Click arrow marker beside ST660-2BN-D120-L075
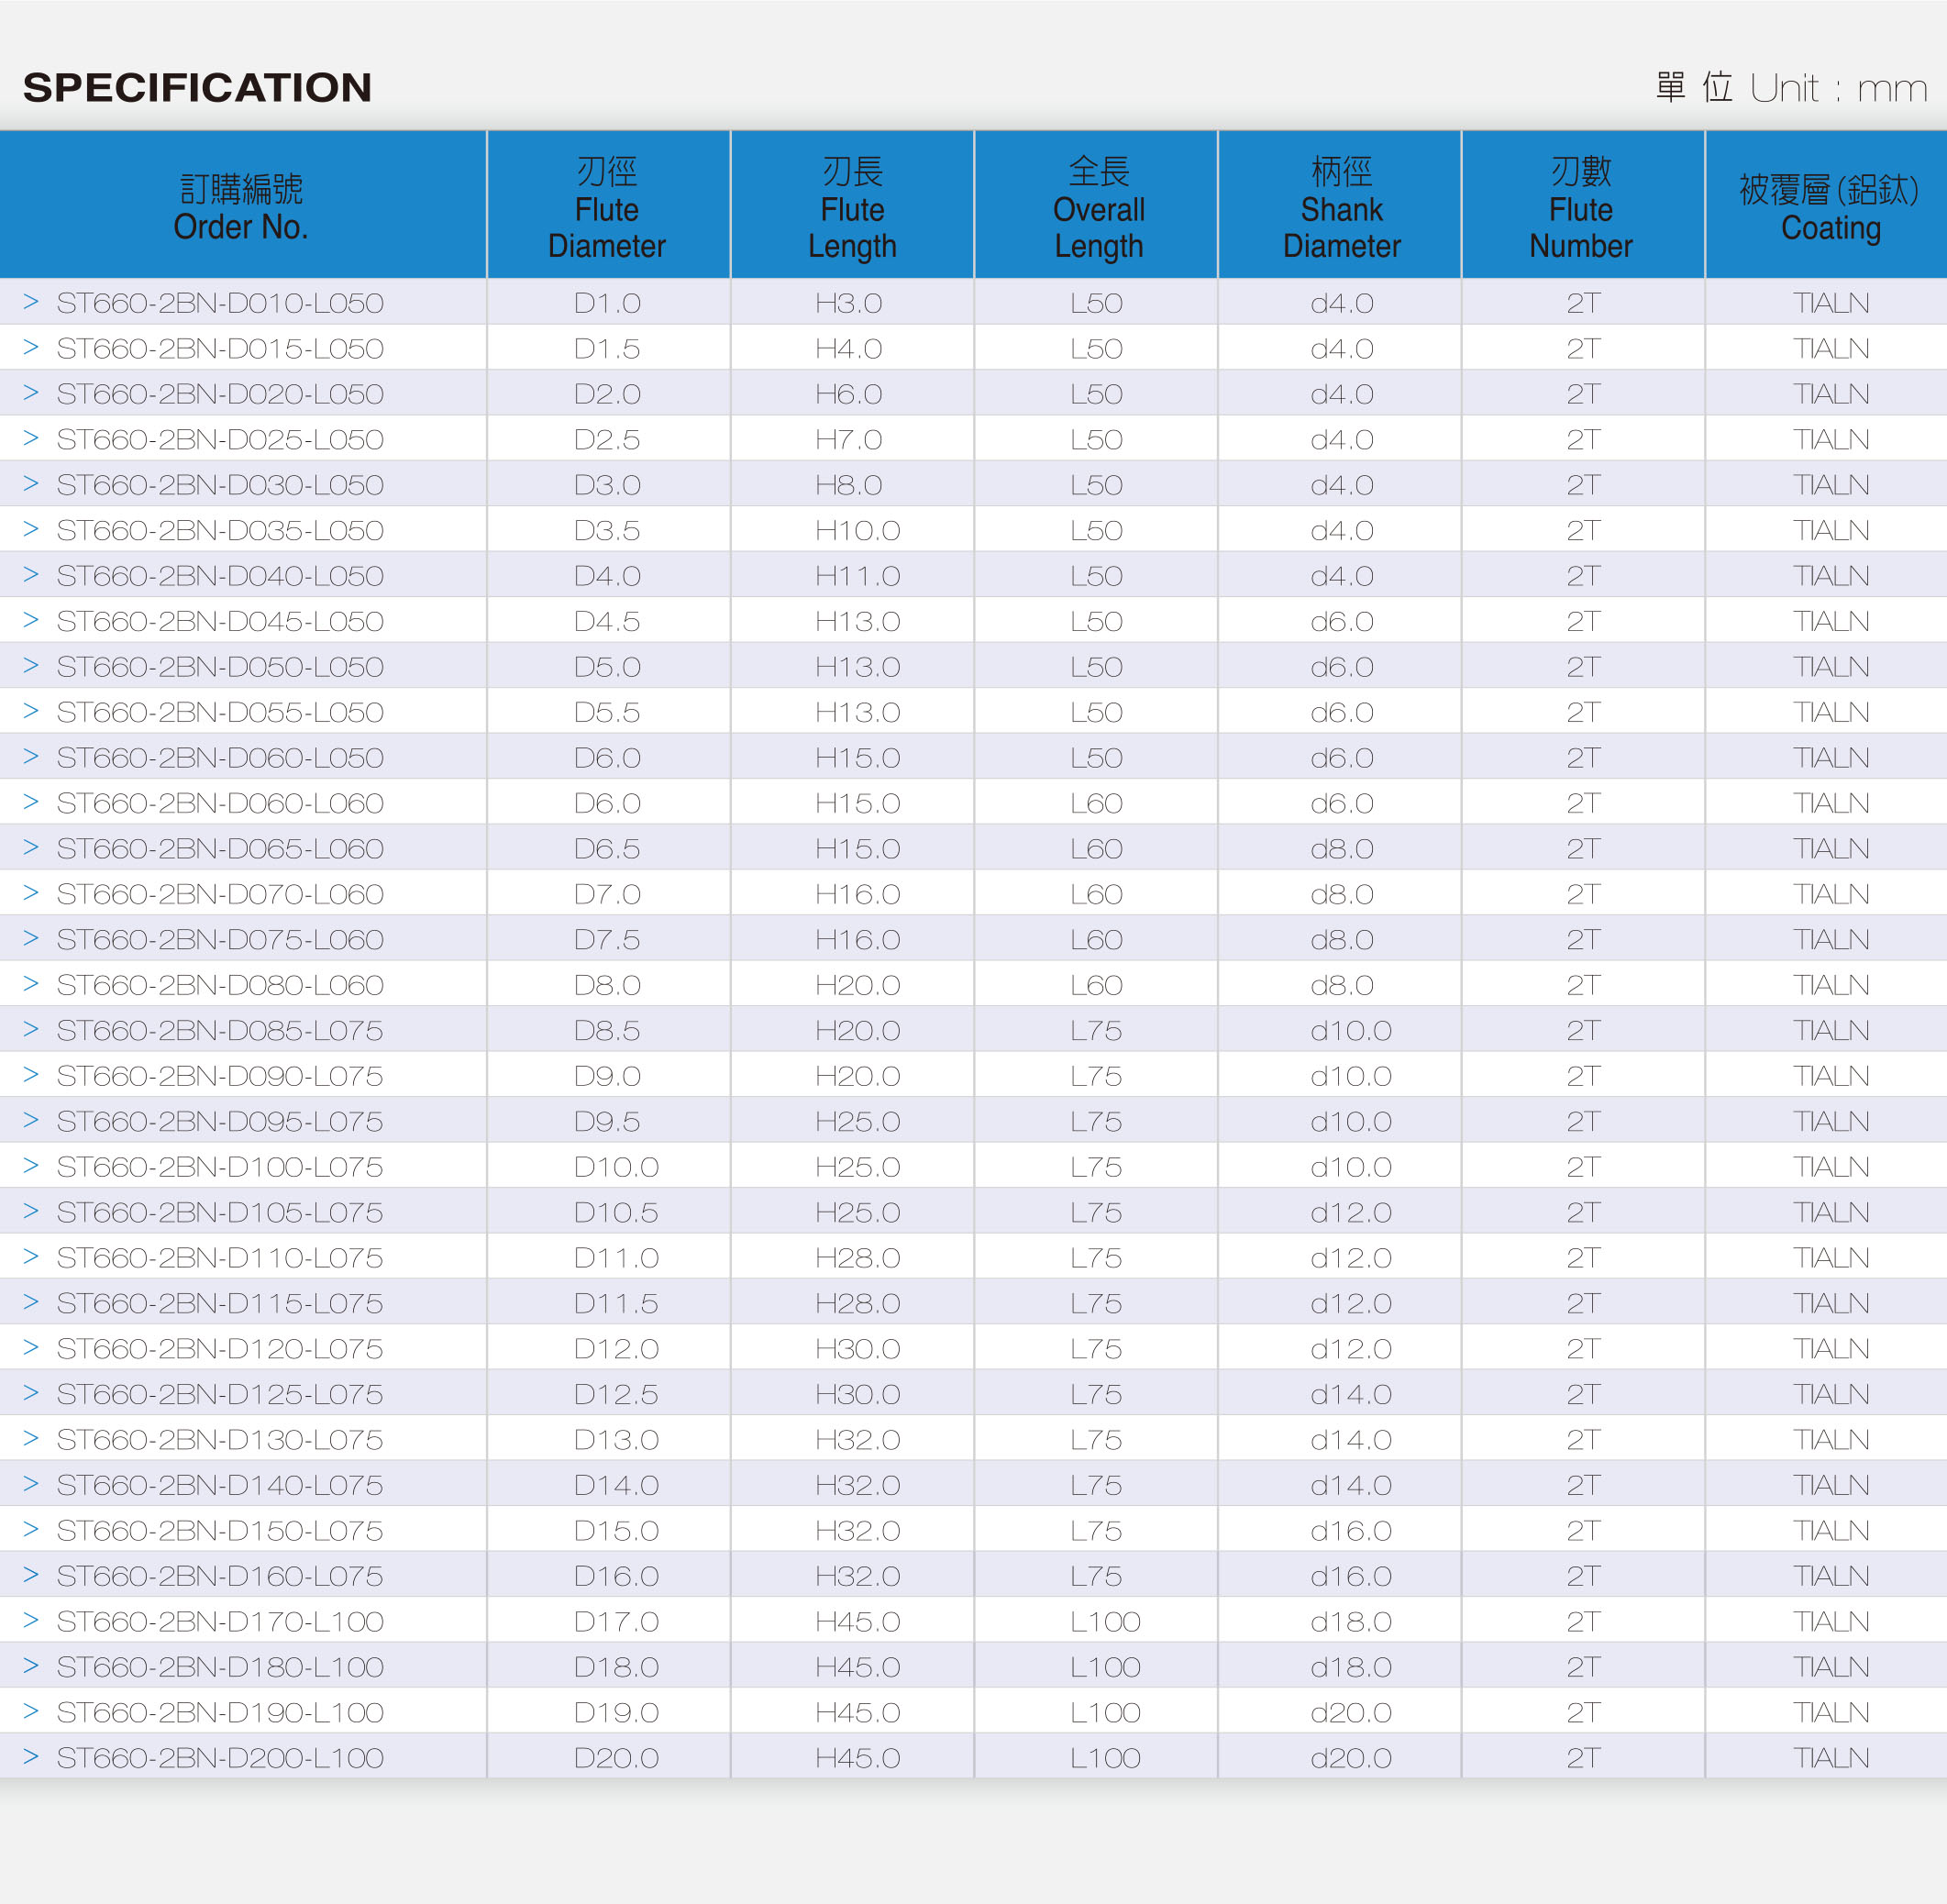The image size is (1947, 1904). (31, 1348)
